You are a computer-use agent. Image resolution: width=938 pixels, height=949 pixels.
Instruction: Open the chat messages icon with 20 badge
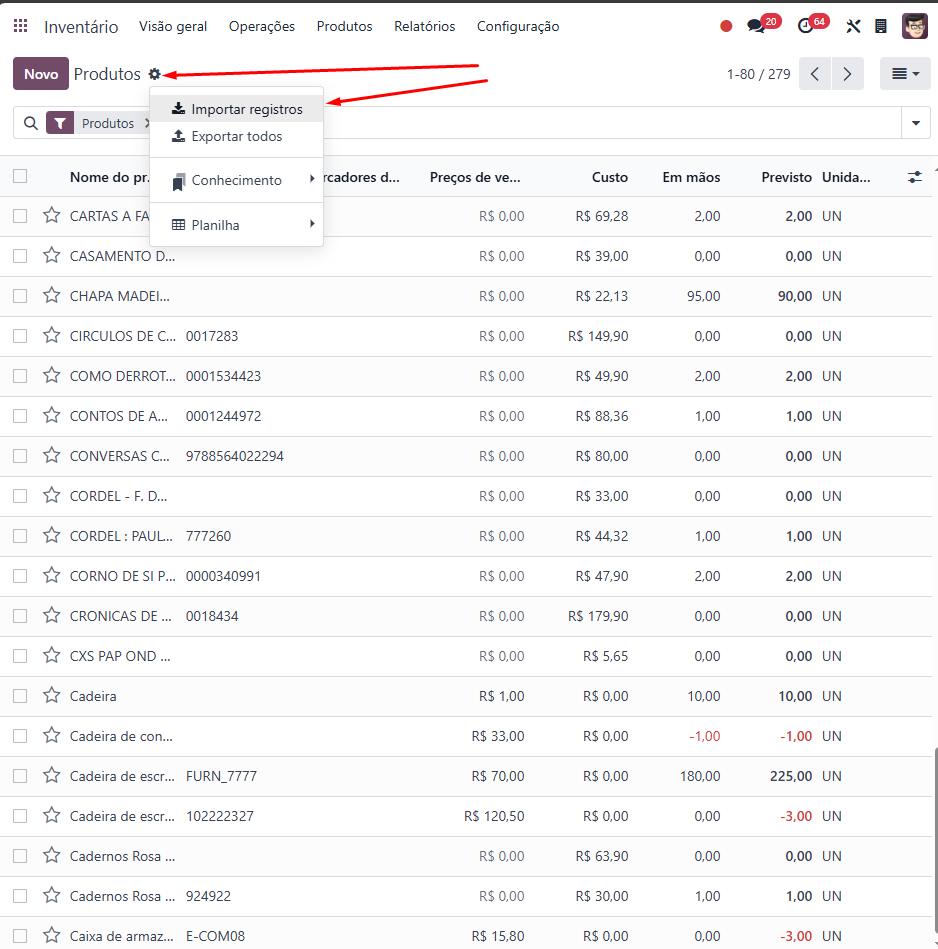click(756, 26)
